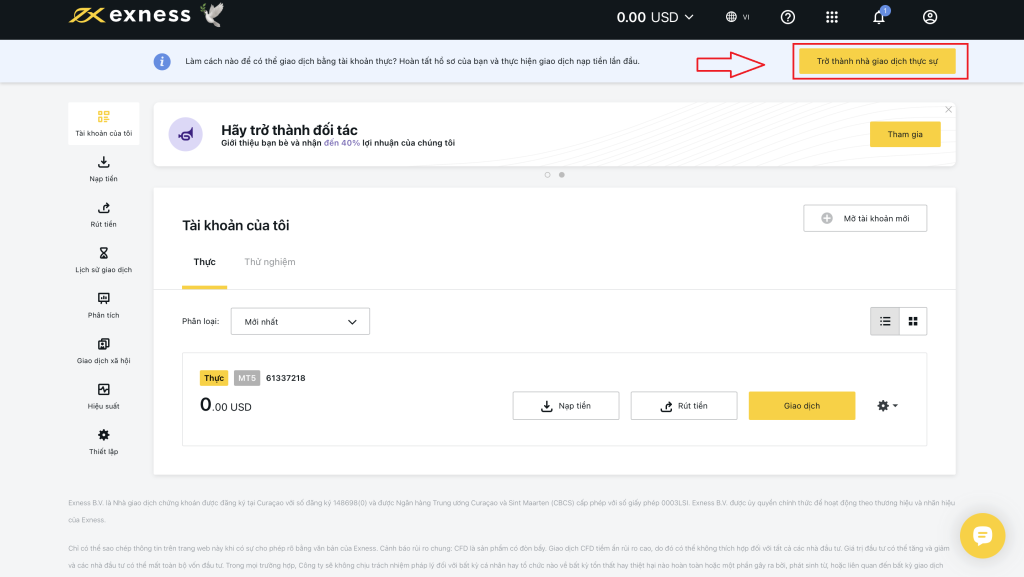Open 'Lịch sử giao dịch' in sidebar

pos(104,260)
